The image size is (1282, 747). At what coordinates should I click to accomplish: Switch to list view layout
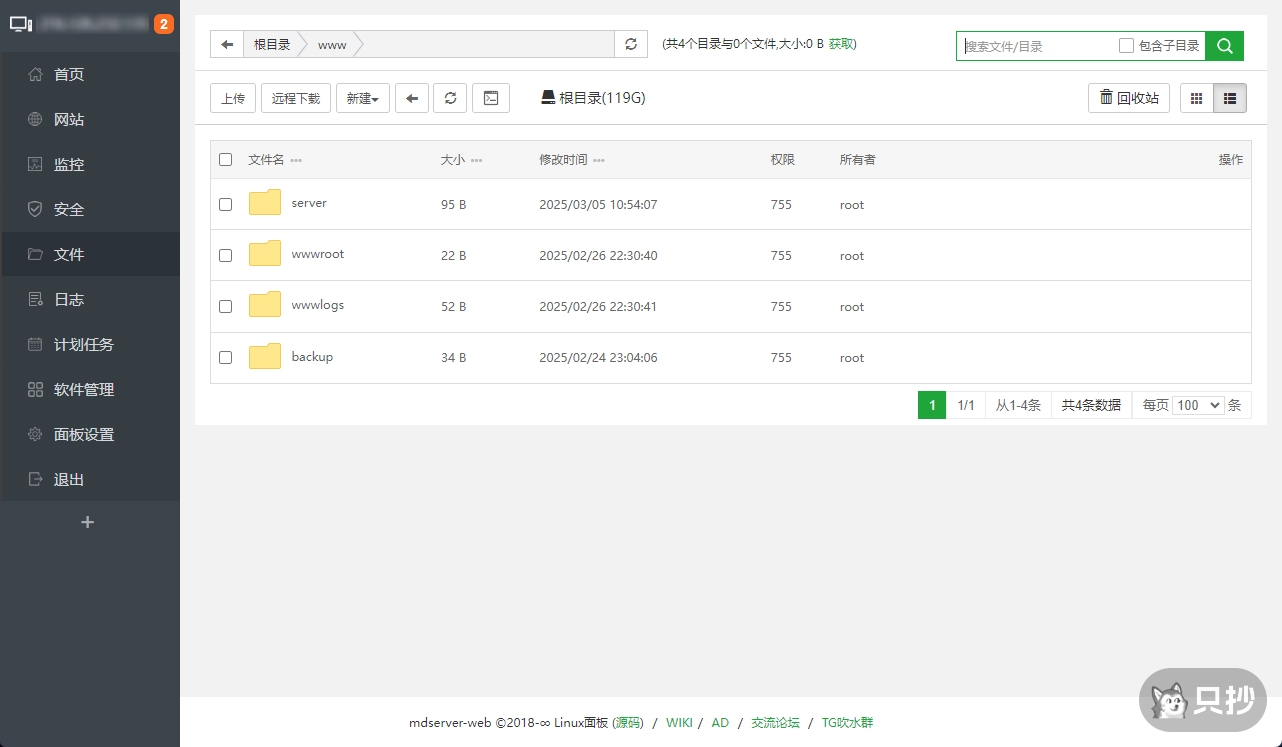(1230, 98)
